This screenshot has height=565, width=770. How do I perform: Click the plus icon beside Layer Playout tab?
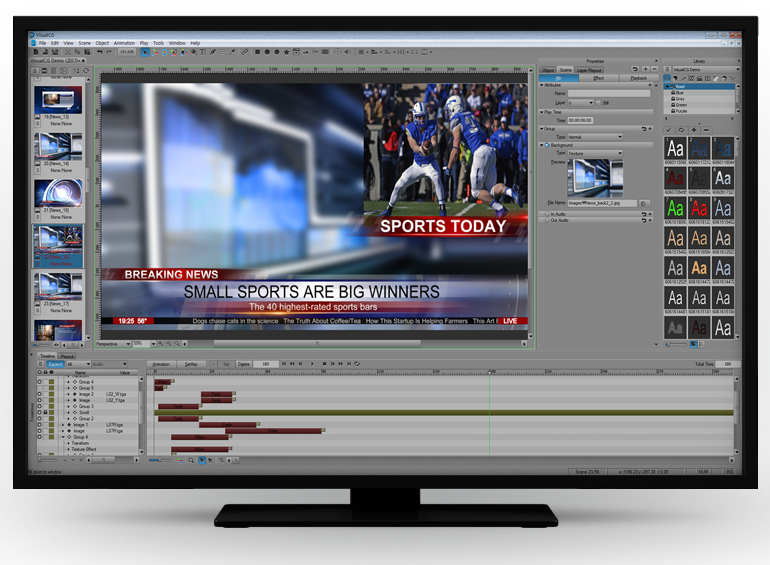click(645, 69)
